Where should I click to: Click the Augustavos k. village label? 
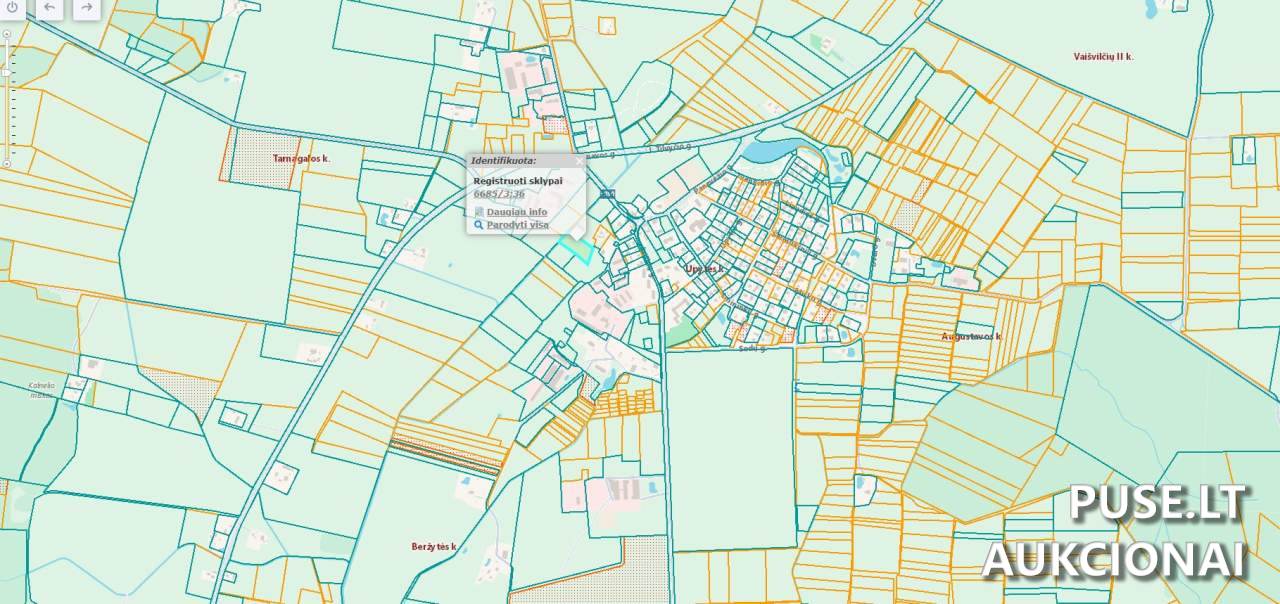click(x=971, y=337)
